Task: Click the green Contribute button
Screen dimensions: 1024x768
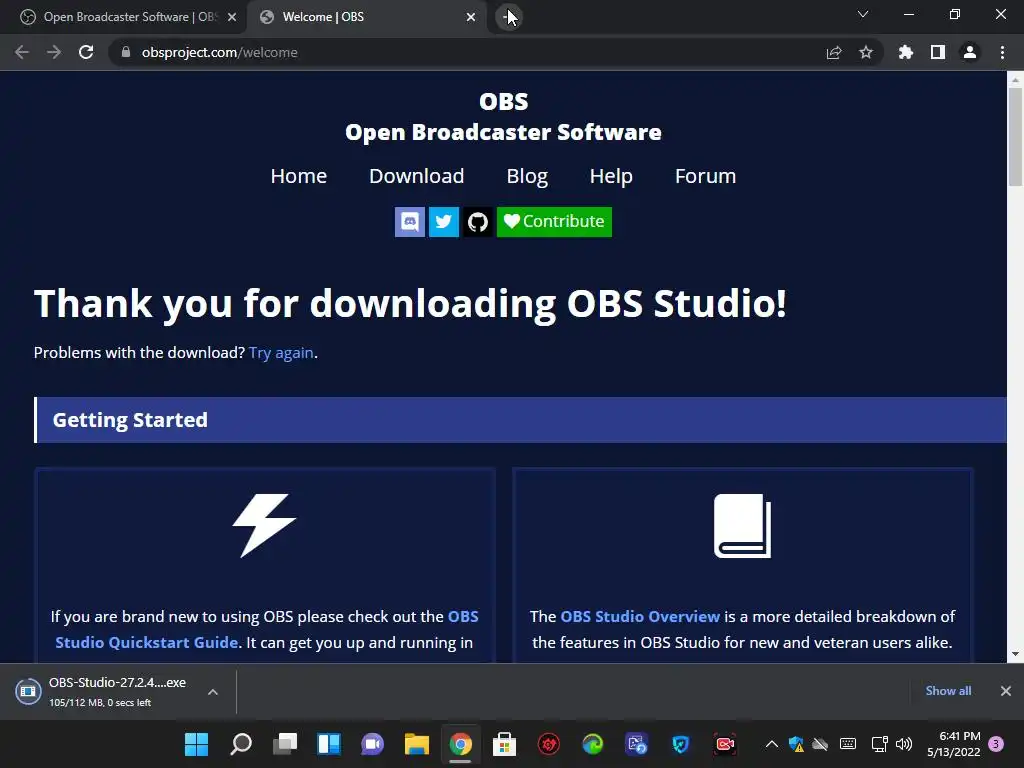Action: tap(554, 222)
